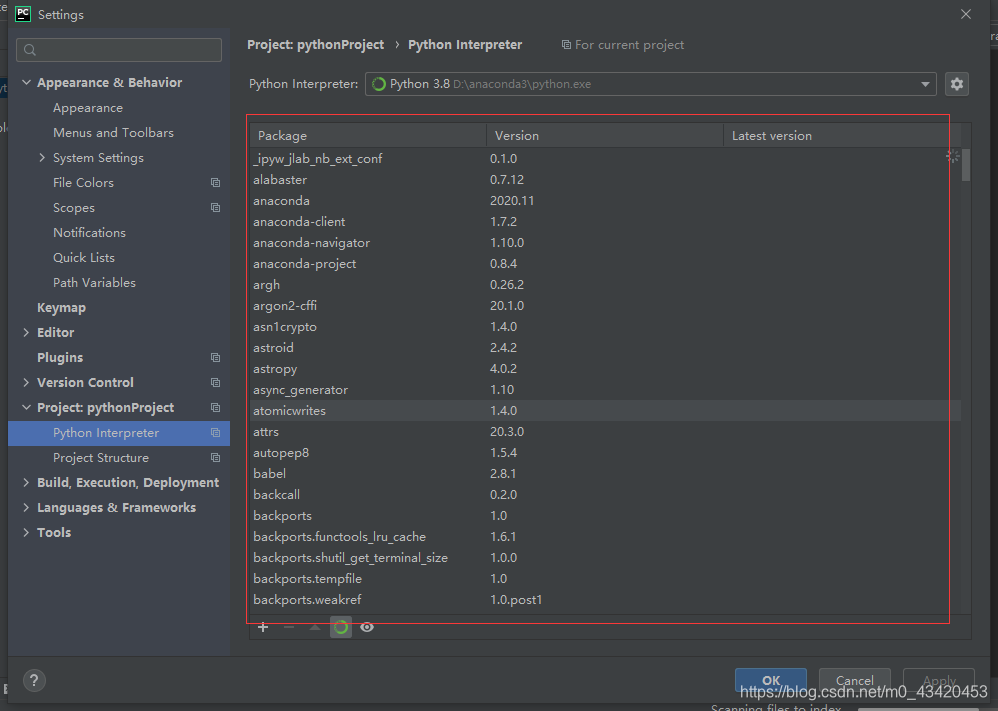Viewport: 998px width, 711px height.
Task: Click the Project: pythonProject row copy icon
Action: (215, 407)
